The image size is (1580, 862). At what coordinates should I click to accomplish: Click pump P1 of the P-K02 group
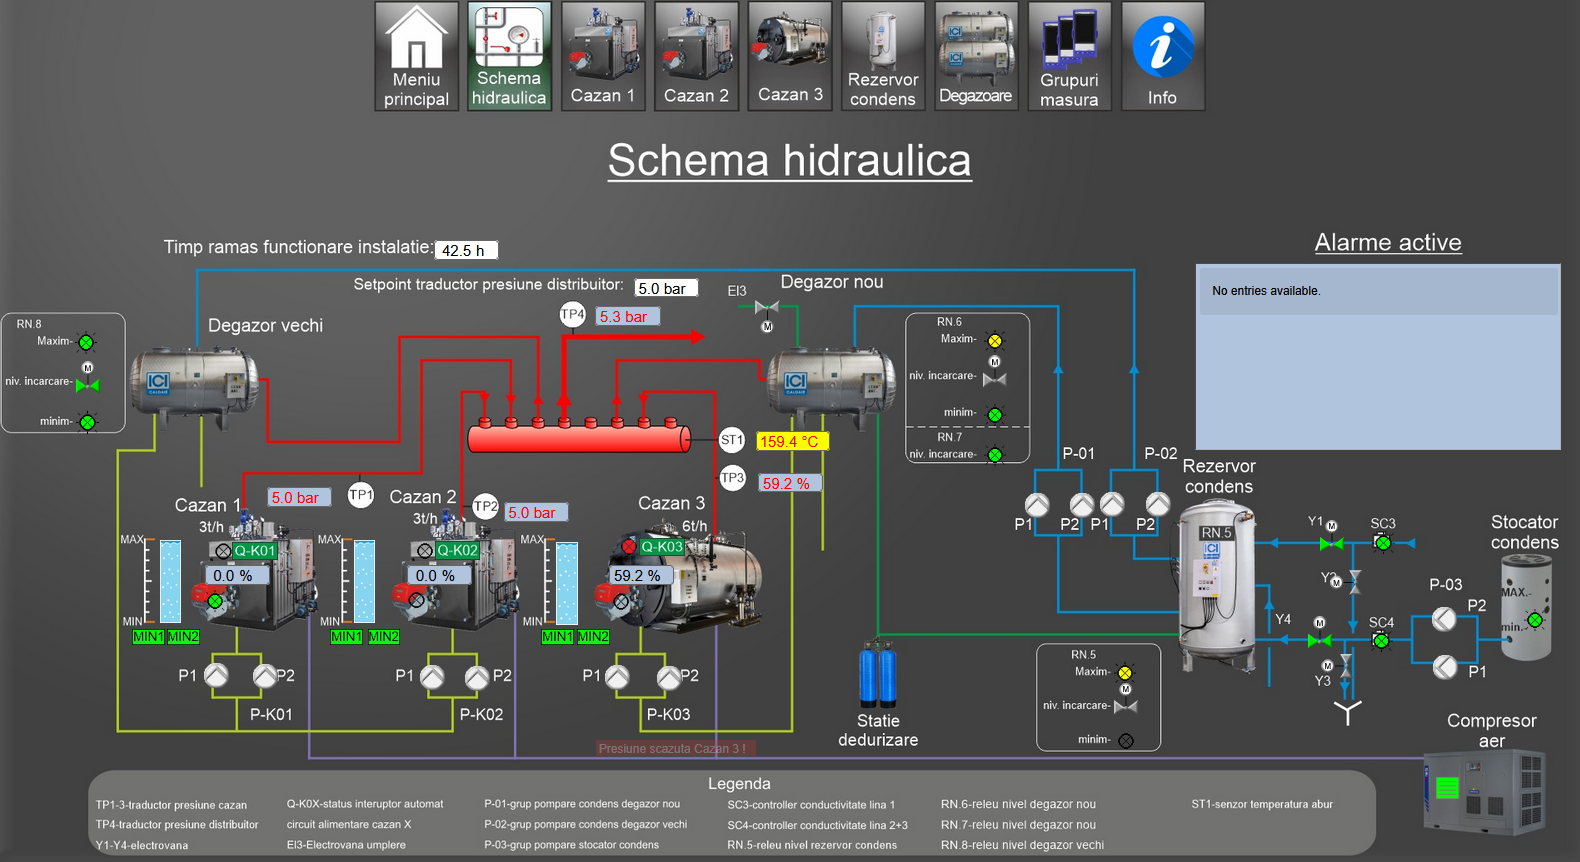pos(432,677)
